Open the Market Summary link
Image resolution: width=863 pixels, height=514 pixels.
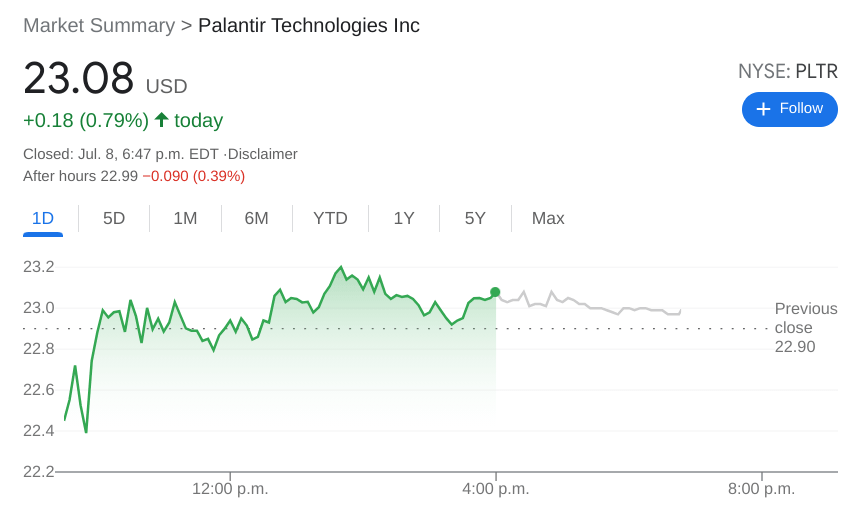[98, 26]
